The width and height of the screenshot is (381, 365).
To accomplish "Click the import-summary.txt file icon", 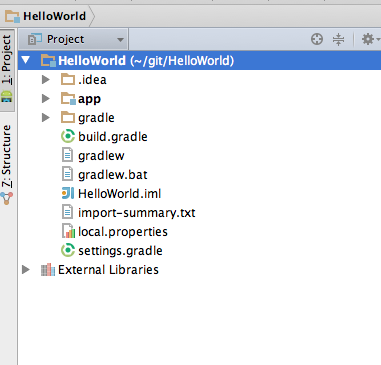I will coord(67,212).
